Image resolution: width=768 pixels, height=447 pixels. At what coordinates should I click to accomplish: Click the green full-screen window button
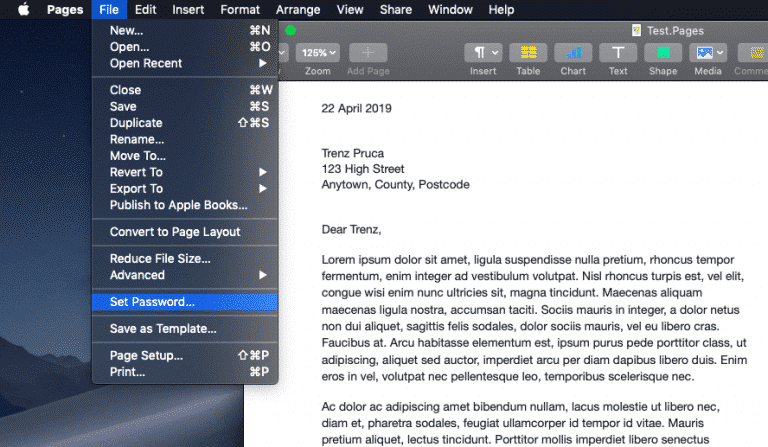pyautogui.click(x=290, y=31)
